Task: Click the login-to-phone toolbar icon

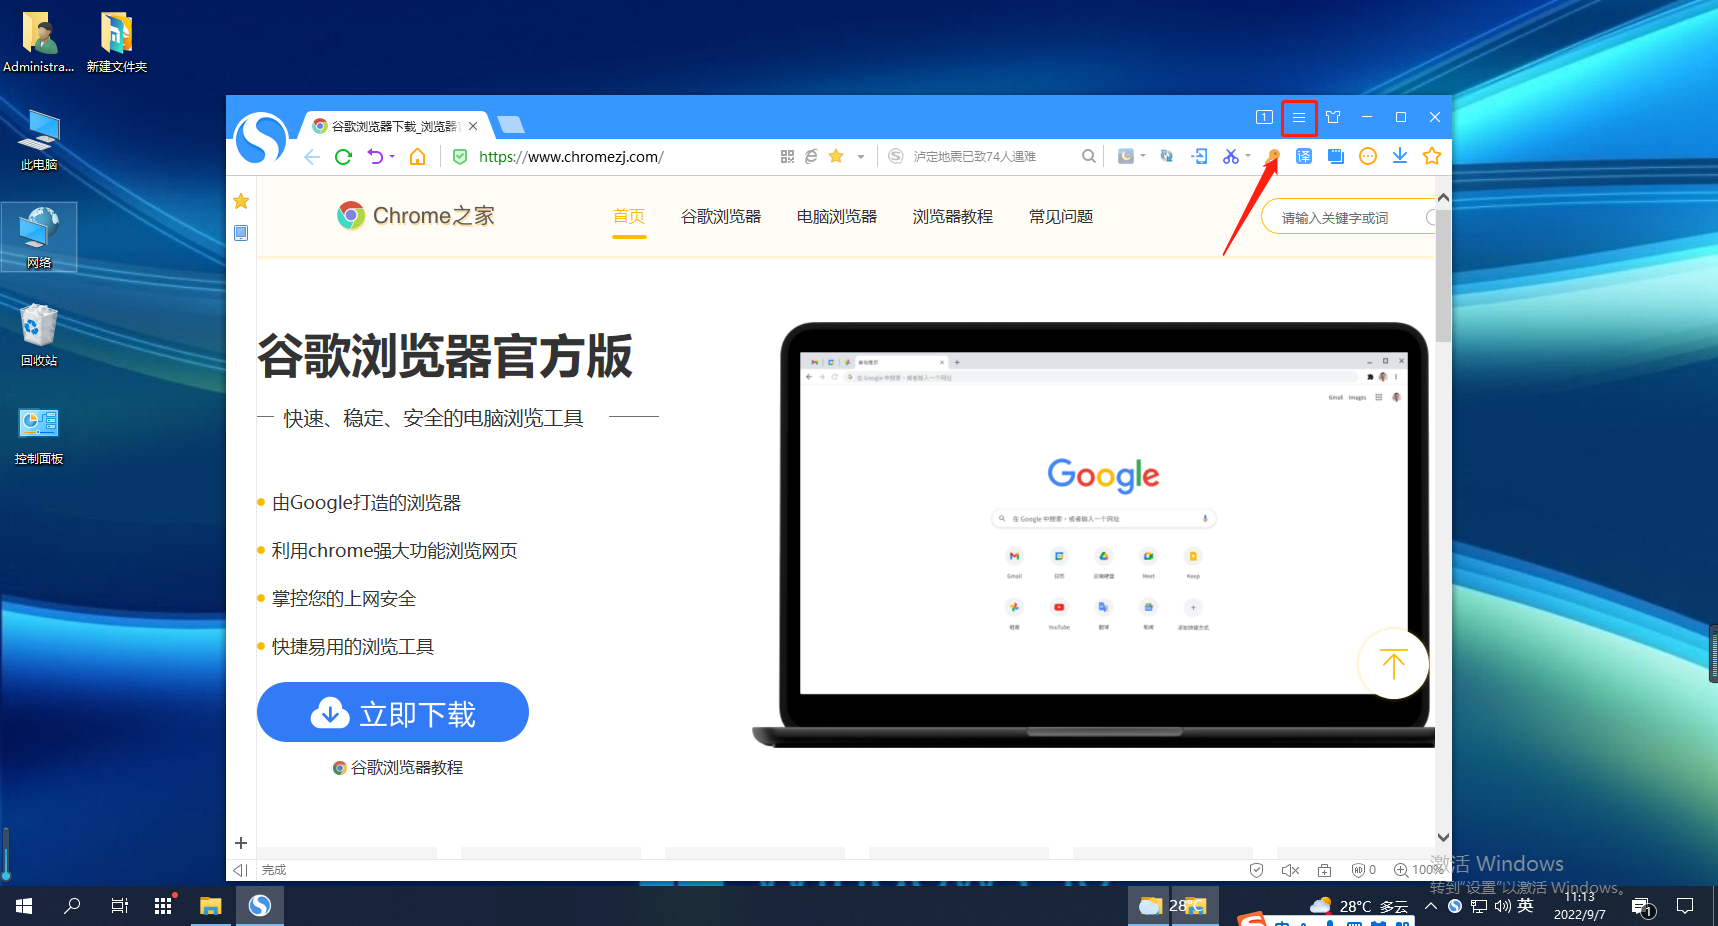Action: tap(1199, 156)
